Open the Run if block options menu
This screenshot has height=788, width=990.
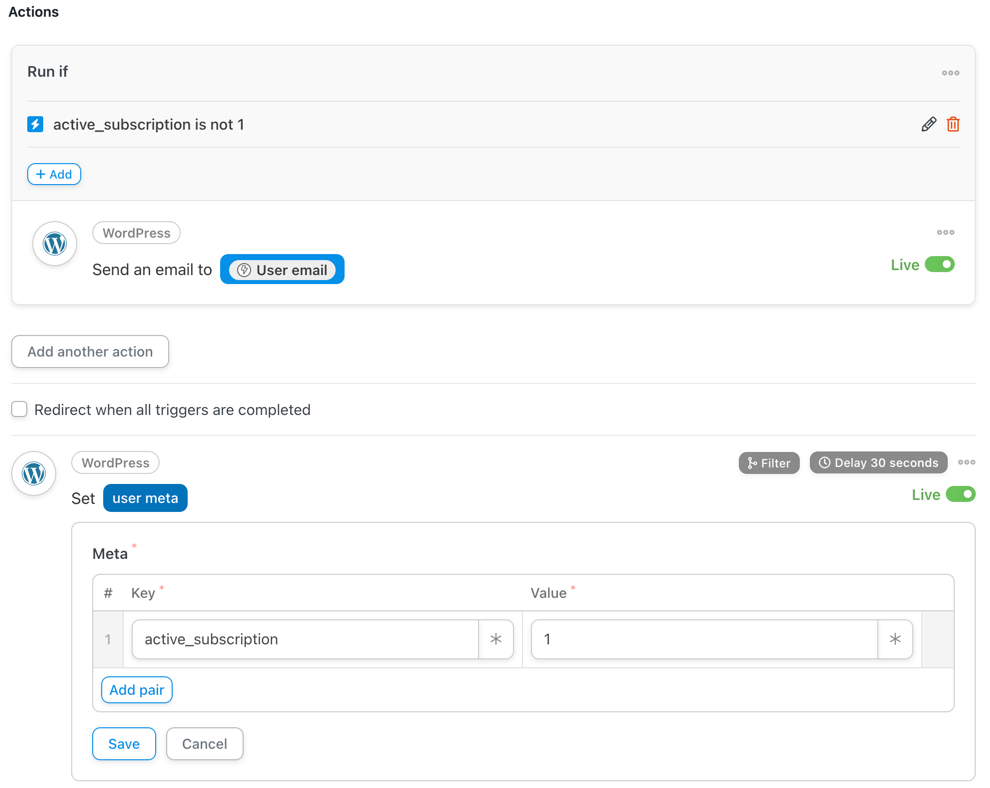click(x=950, y=73)
